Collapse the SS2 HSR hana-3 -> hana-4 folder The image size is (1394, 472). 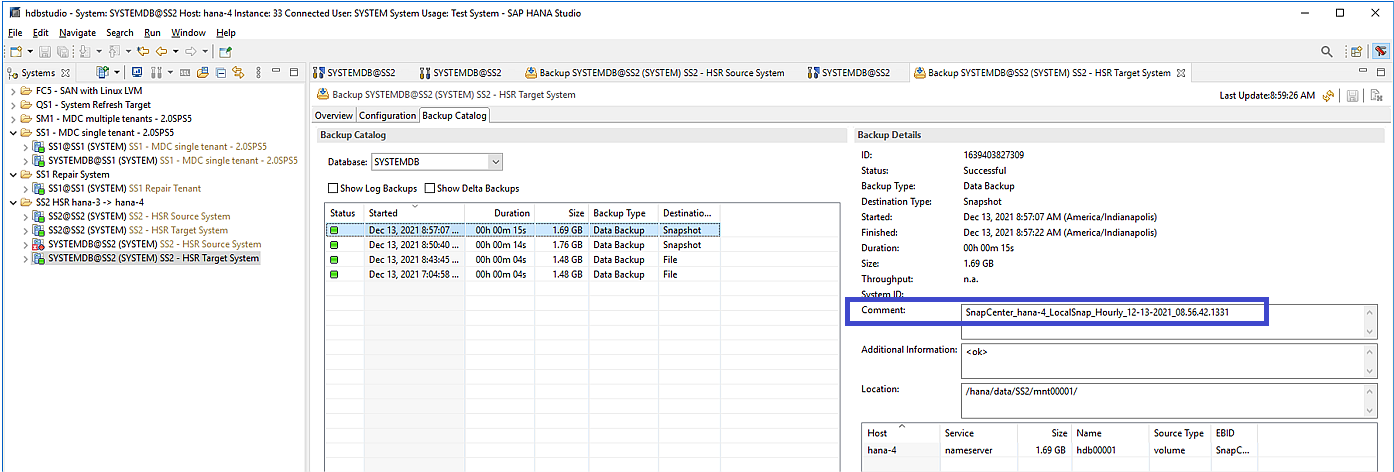click(x=13, y=202)
